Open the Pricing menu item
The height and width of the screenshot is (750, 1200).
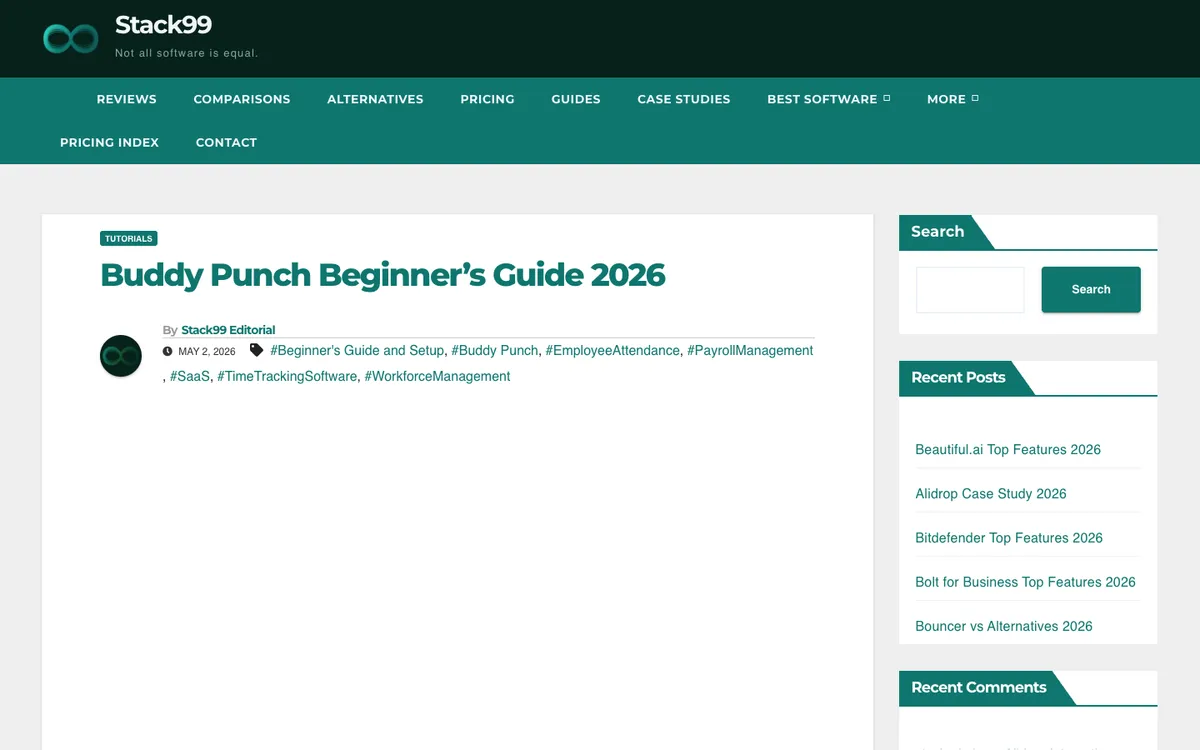pyautogui.click(x=487, y=99)
